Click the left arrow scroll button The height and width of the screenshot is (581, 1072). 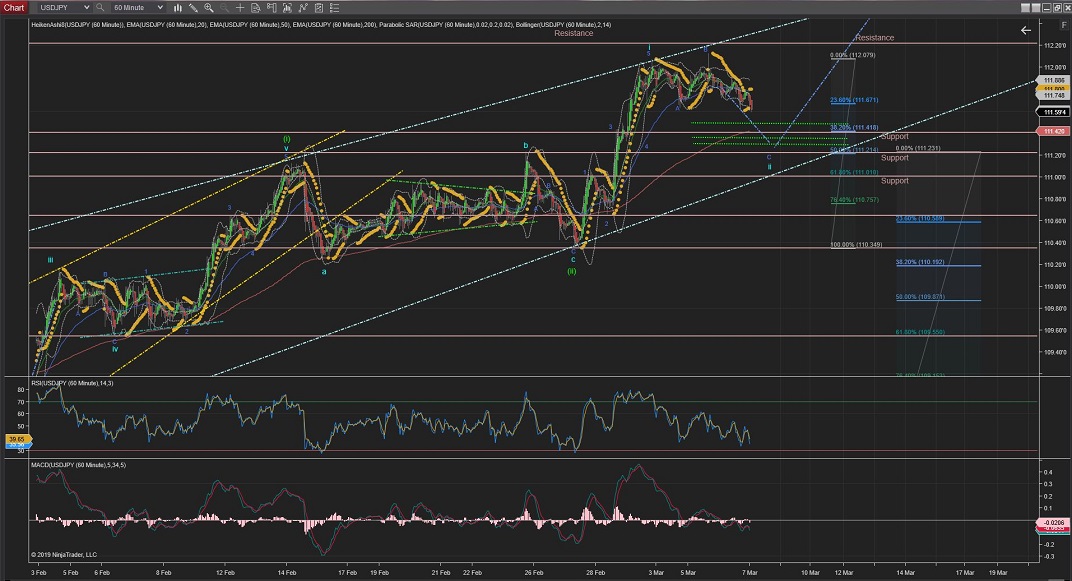pos(1025,31)
